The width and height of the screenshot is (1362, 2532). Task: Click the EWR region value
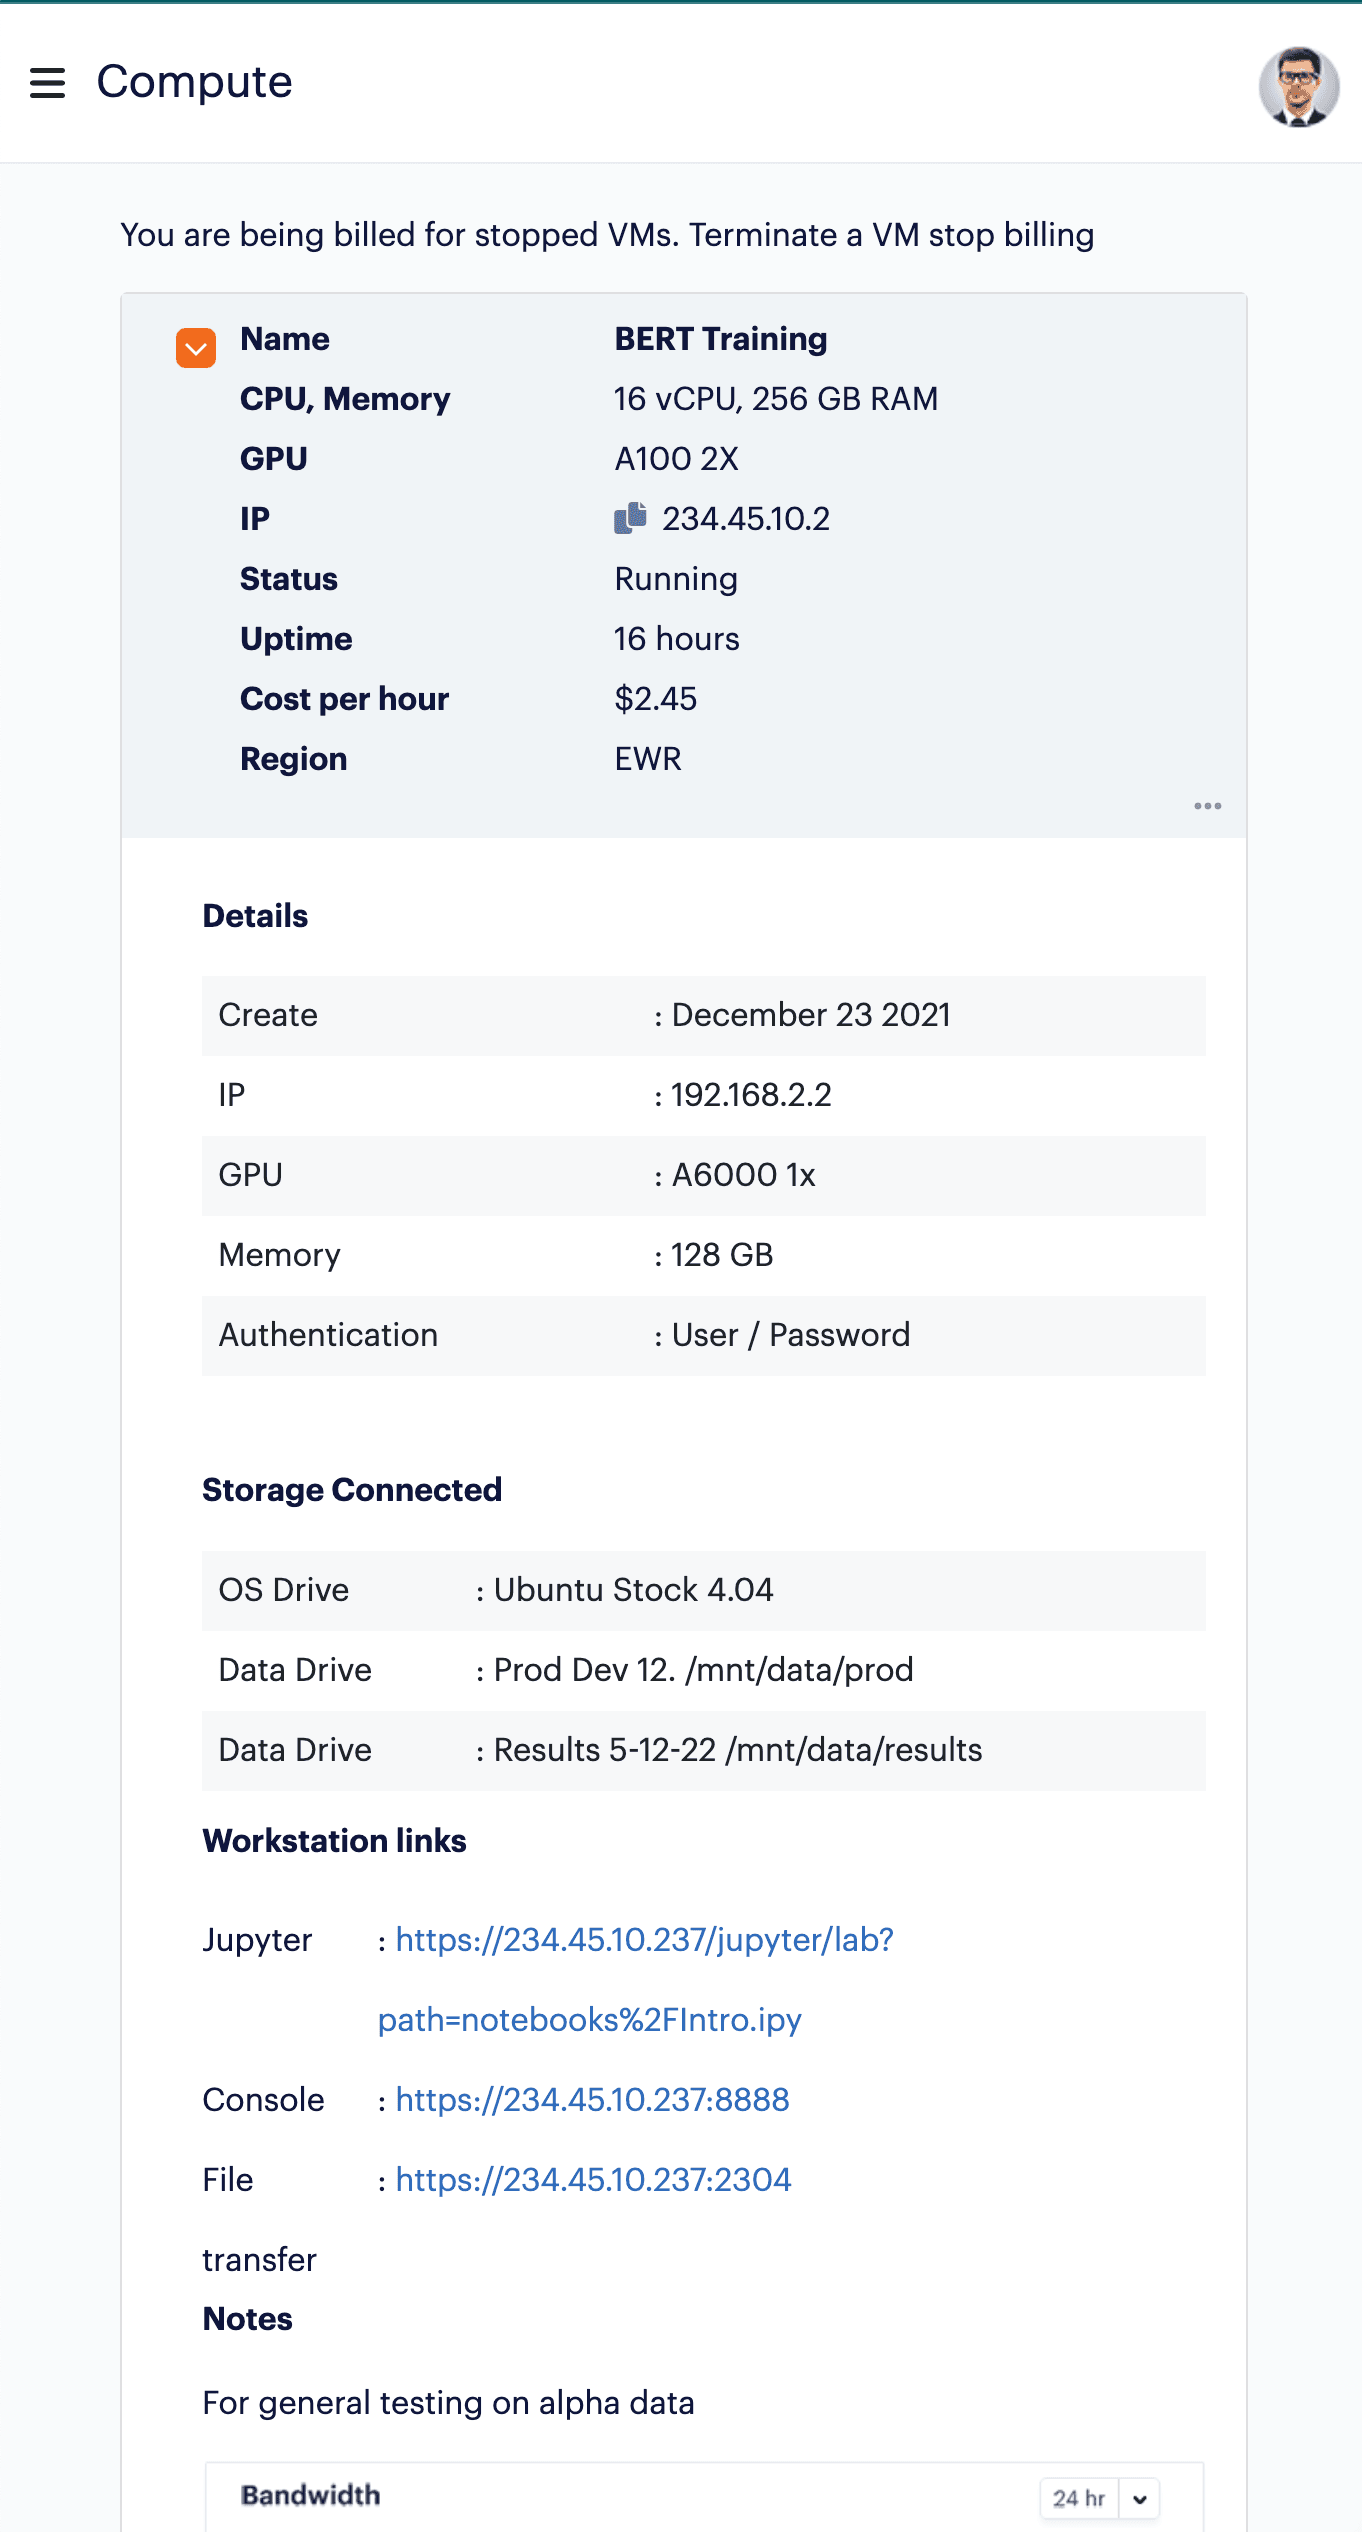coord(647,759)
